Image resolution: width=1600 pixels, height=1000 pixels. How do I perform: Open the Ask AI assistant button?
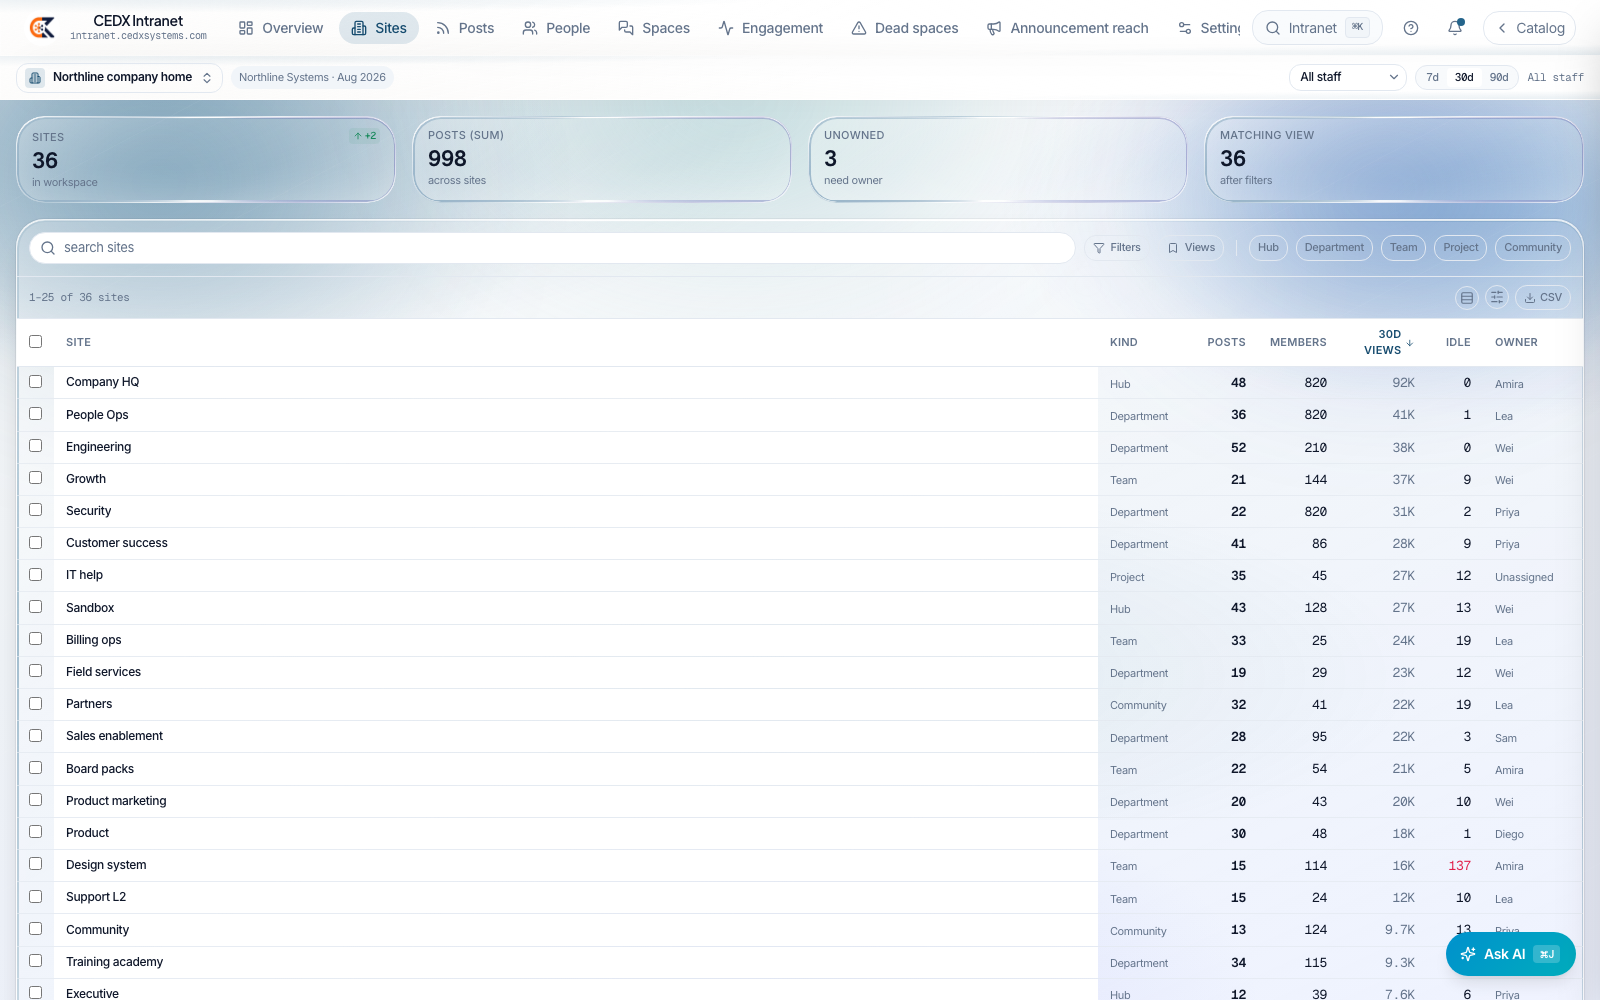point(1511,954)
